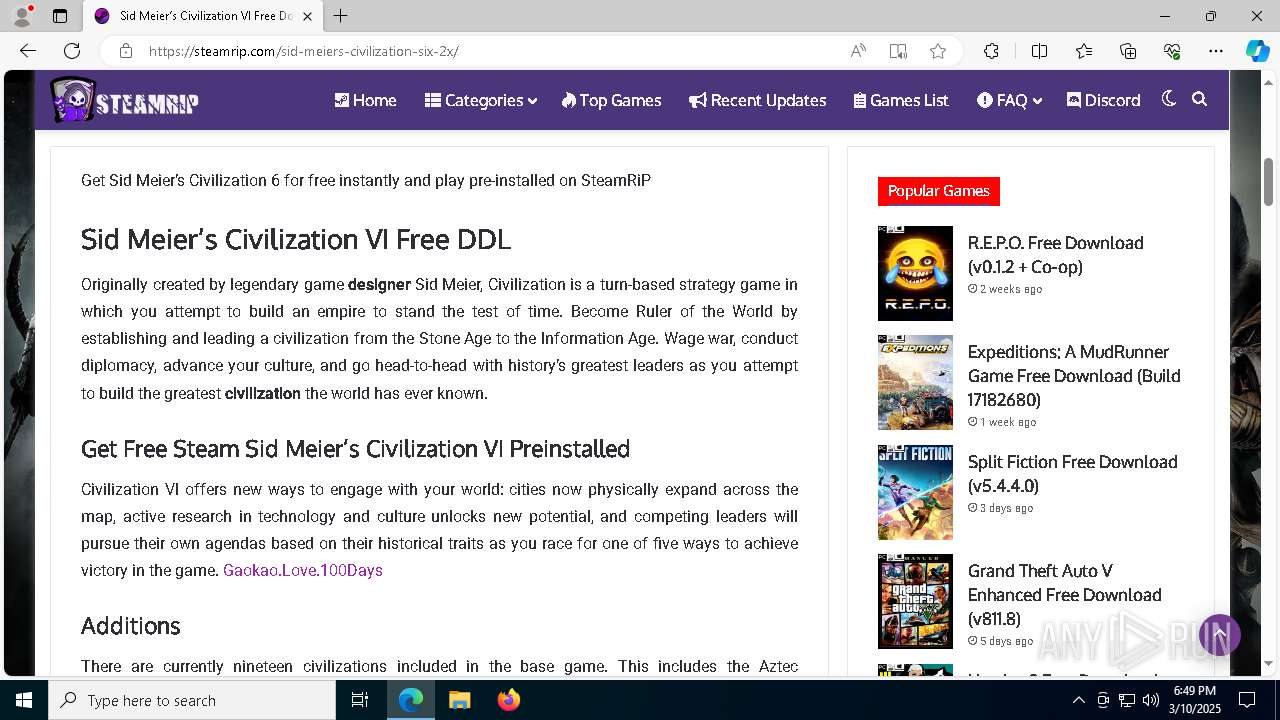The width and height of the screenshot is (1280, 720).
Task: Click the Additions heading
Action: pos(131,626)
